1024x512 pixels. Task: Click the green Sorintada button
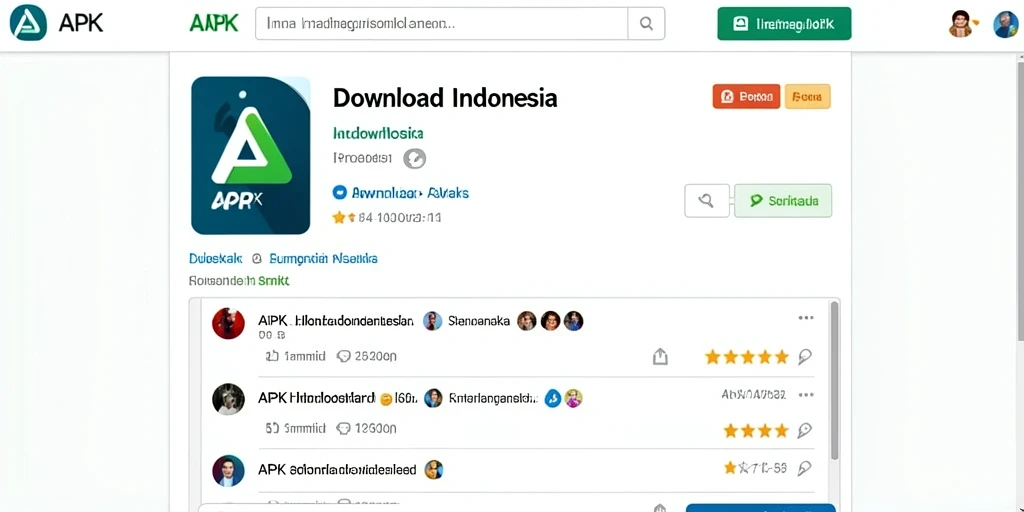783,200
